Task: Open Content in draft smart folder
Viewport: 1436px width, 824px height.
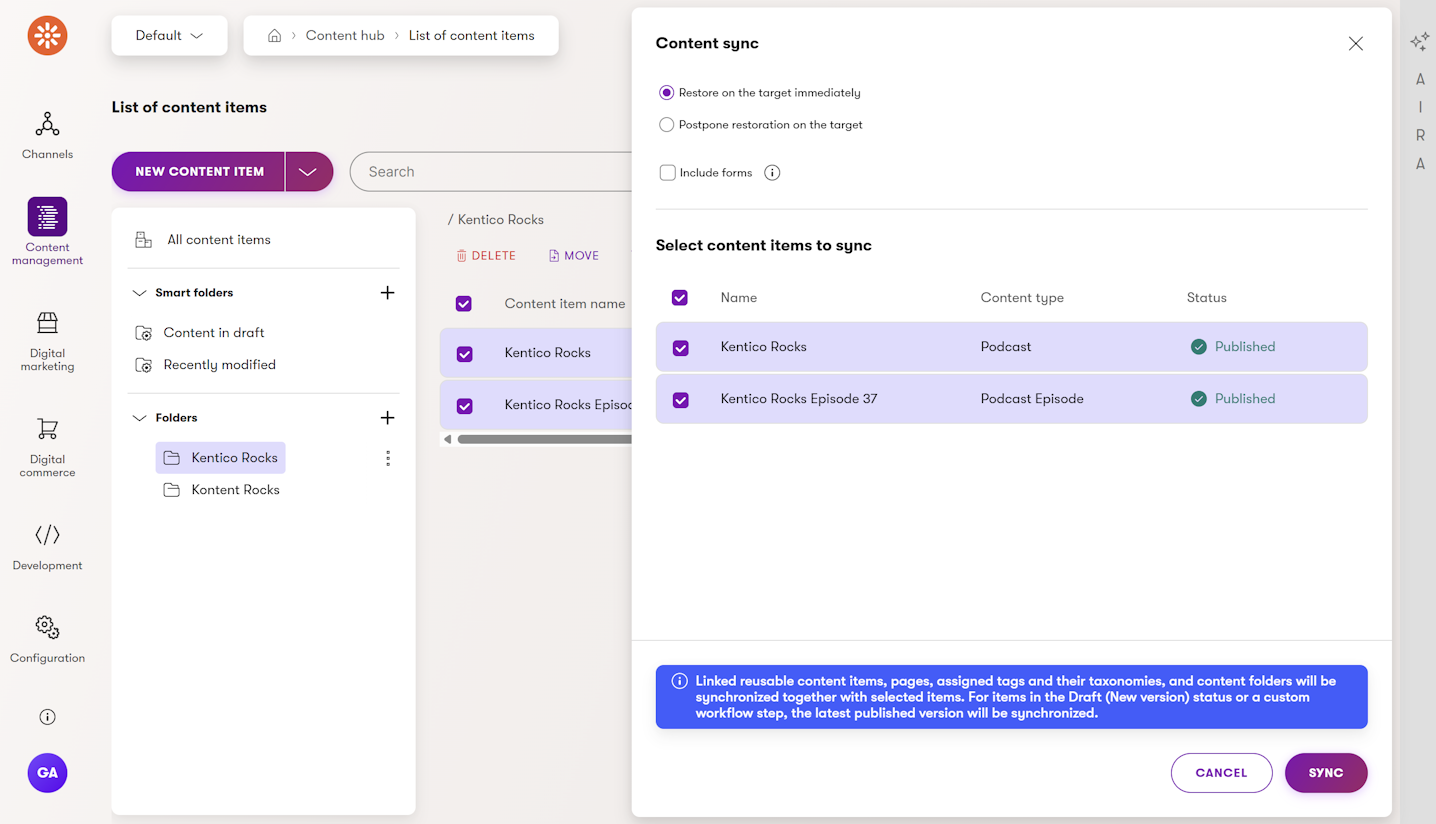Action: coord(214,333)
